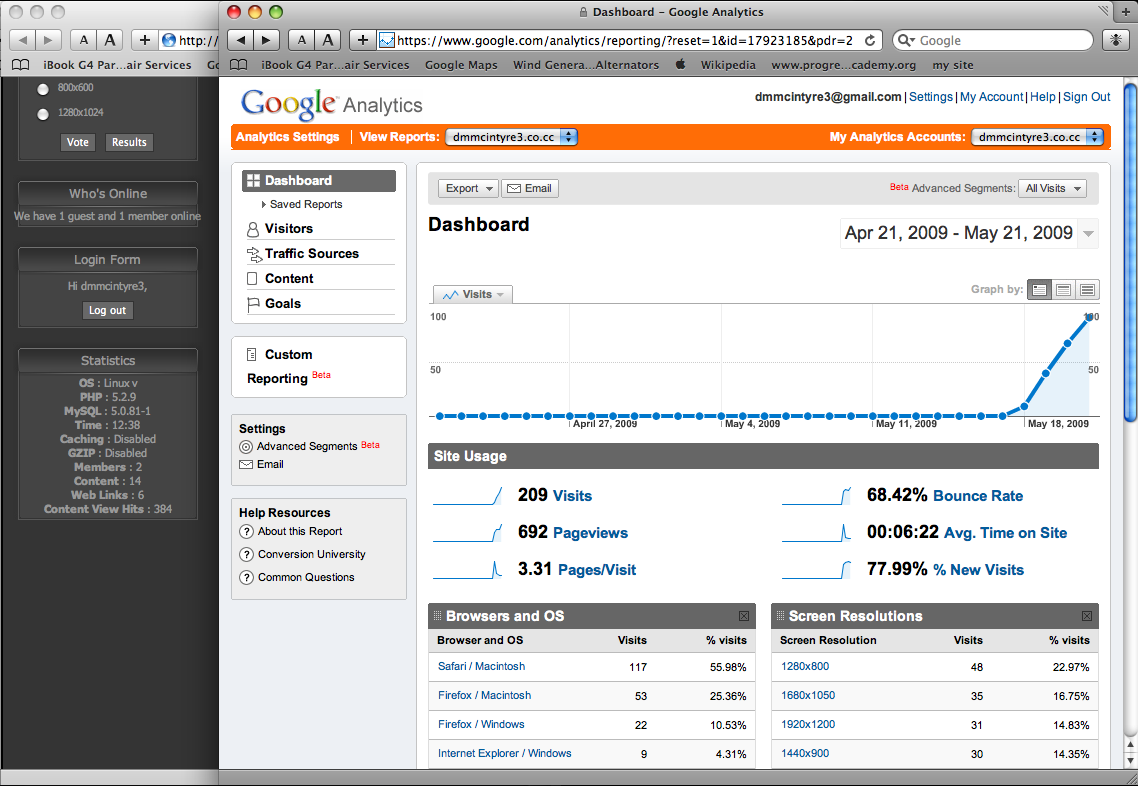Click the Traffic Sources arrows icon

click(x=254, y=254)
